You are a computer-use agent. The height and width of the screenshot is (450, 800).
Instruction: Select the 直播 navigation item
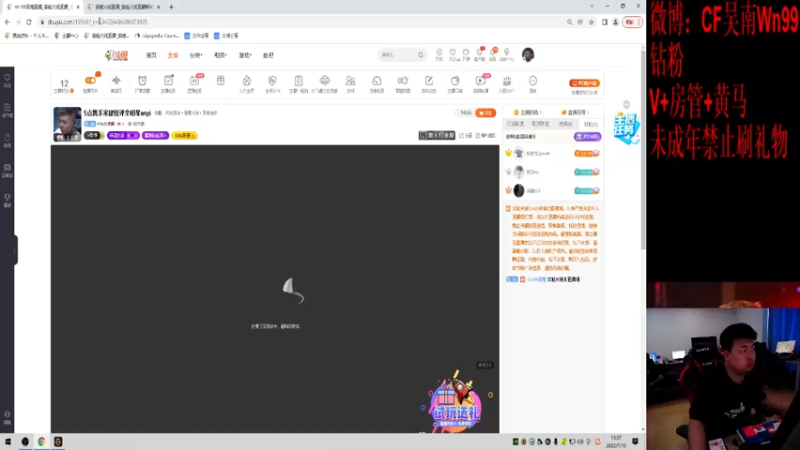173,55
